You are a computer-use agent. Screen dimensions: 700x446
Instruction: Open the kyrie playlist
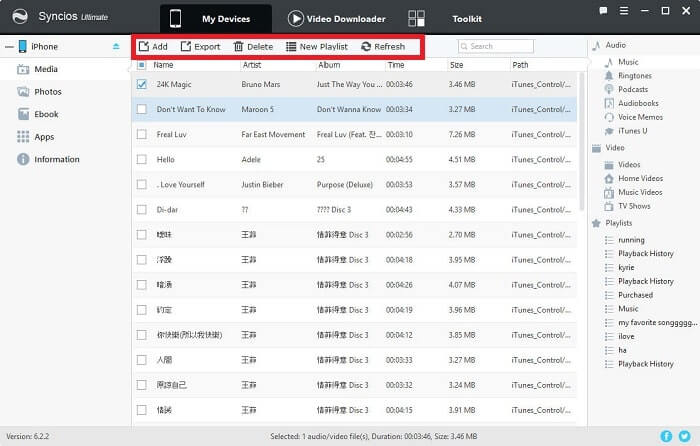626,267
